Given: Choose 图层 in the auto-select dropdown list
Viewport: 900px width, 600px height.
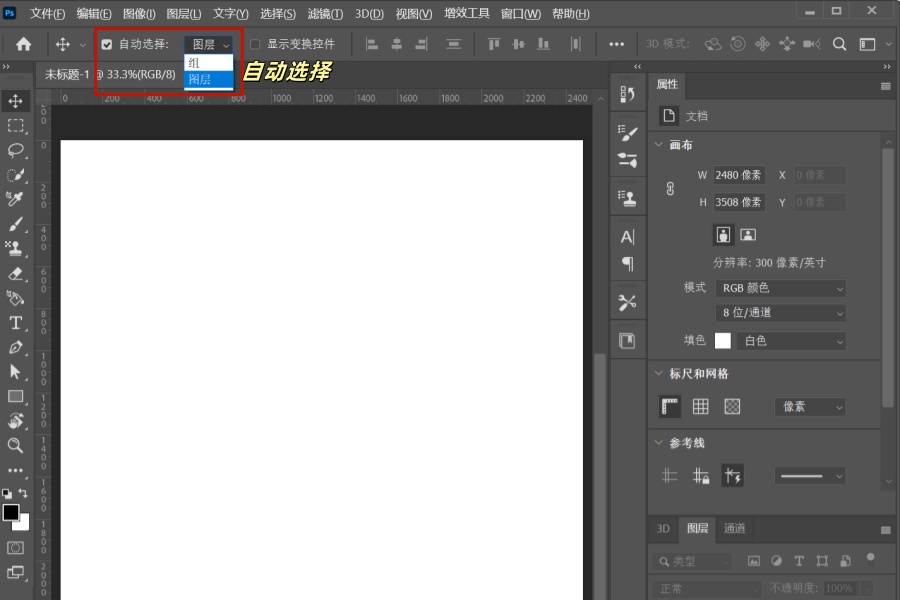Looking at the screenshot, I should pos(209,79).
